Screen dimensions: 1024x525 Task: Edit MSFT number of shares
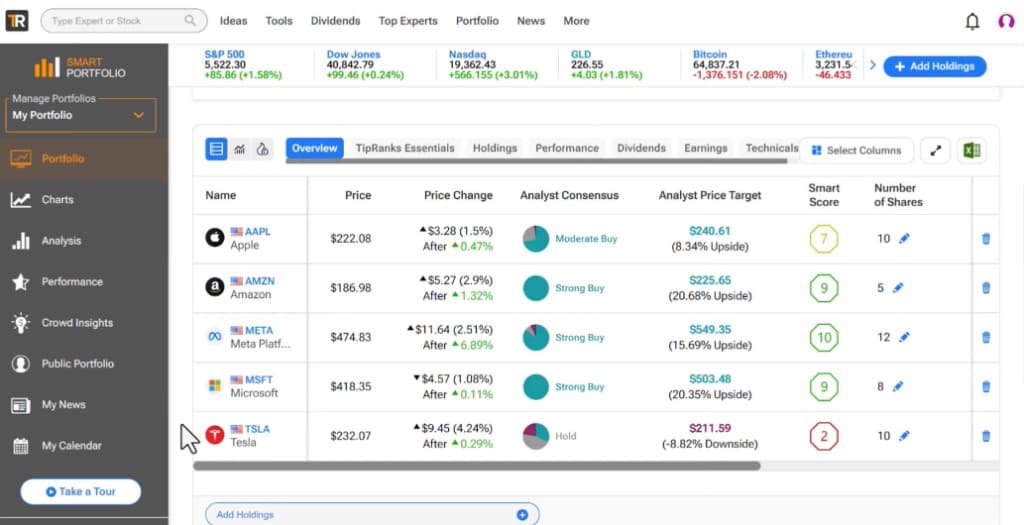point(898,387)
